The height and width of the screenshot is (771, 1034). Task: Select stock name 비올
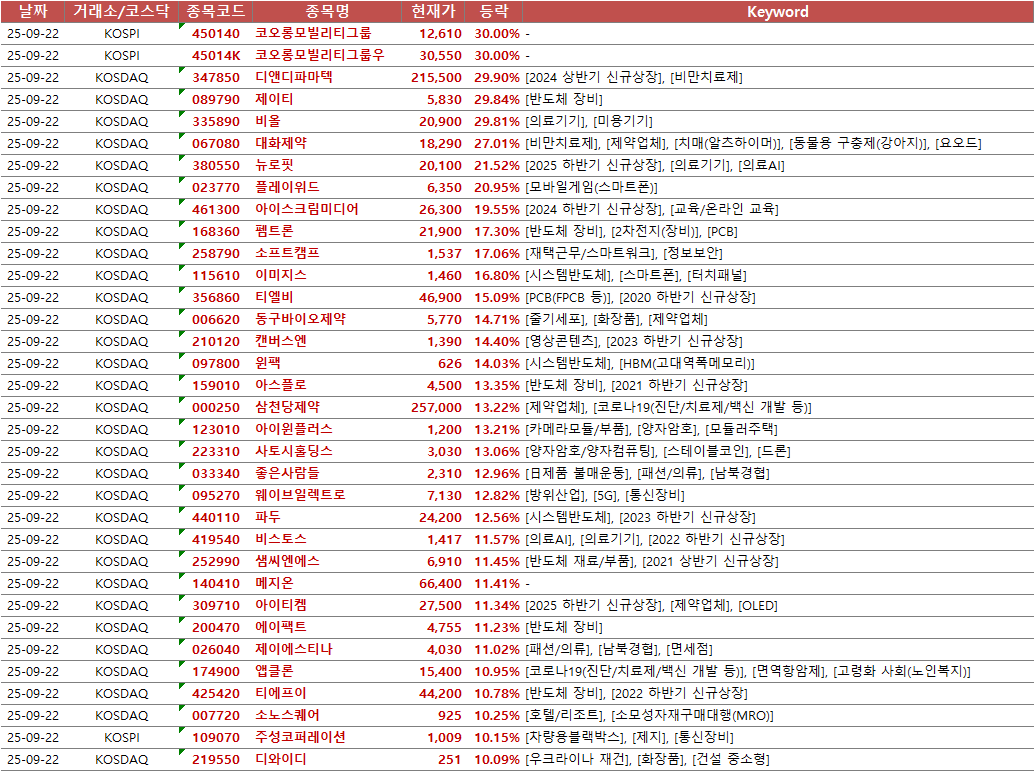[x=268, y=121]
